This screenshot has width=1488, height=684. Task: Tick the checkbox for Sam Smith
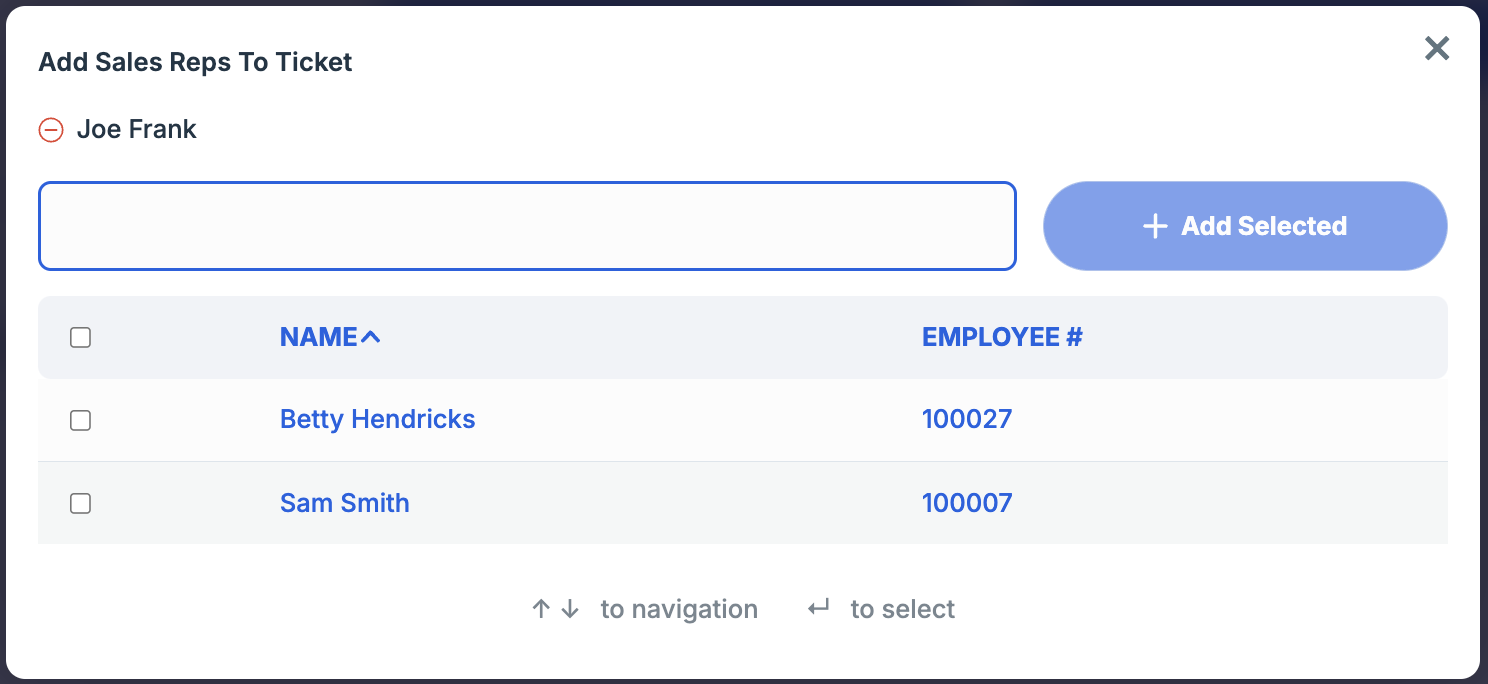point(81,504)
